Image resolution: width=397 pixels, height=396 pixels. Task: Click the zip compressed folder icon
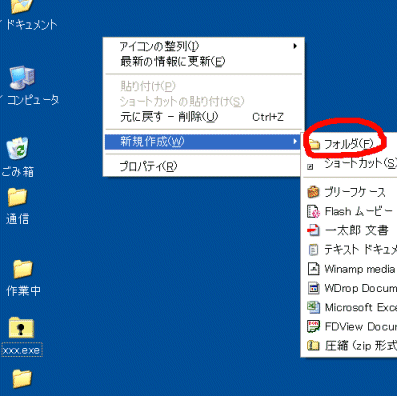[x=313, y=346]
